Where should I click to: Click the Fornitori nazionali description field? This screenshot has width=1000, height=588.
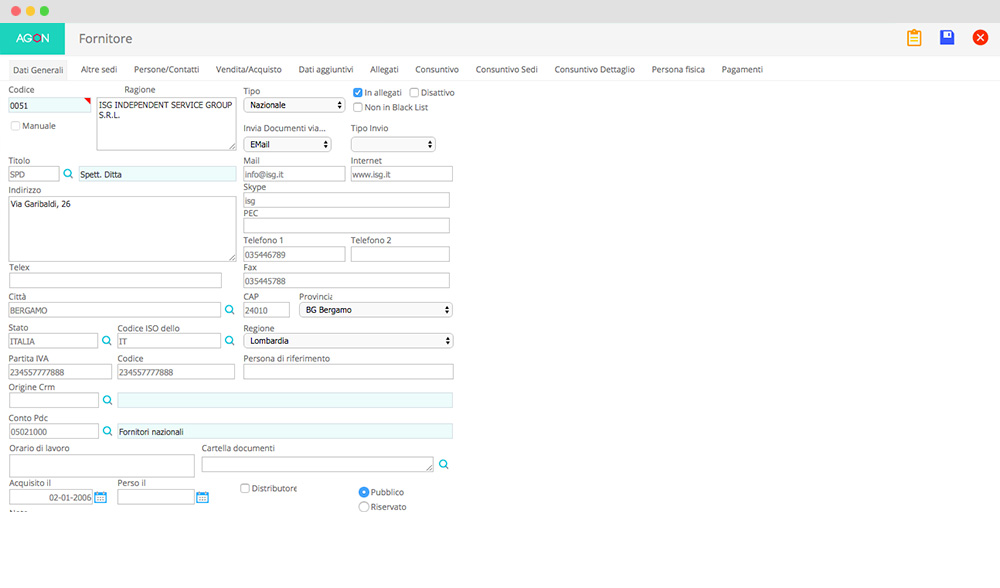[x=285, y=431]
